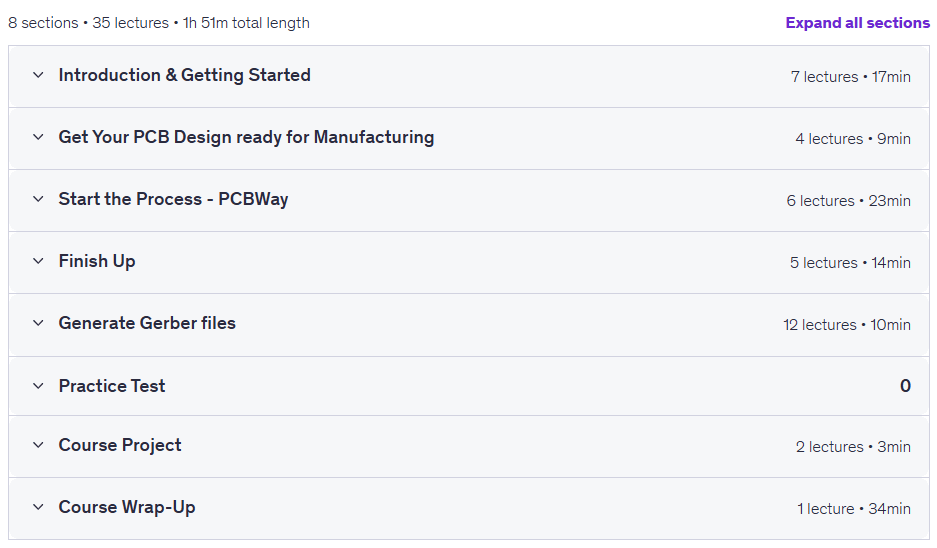Viewport: 937px width, 548px height.
Task: Click the Generate Gerber files heading
Action: 147,323
